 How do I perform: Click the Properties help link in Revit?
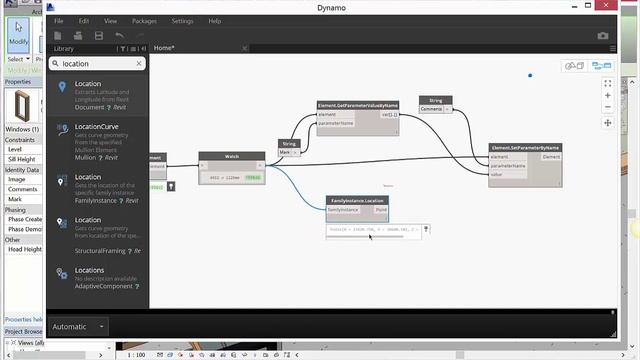(x=23, y=320)
